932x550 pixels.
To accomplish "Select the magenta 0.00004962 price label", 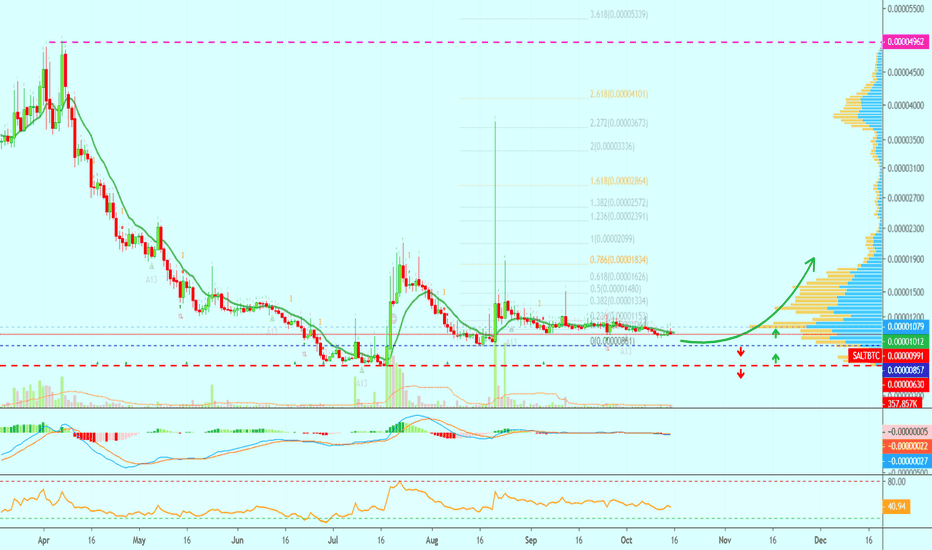I will [907, 42].
